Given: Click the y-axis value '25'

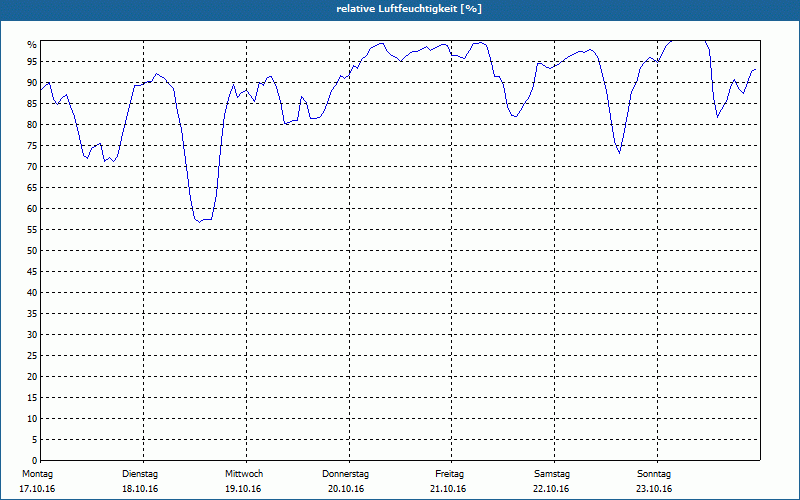Looking at the screenshot, I should pos(32,356).
